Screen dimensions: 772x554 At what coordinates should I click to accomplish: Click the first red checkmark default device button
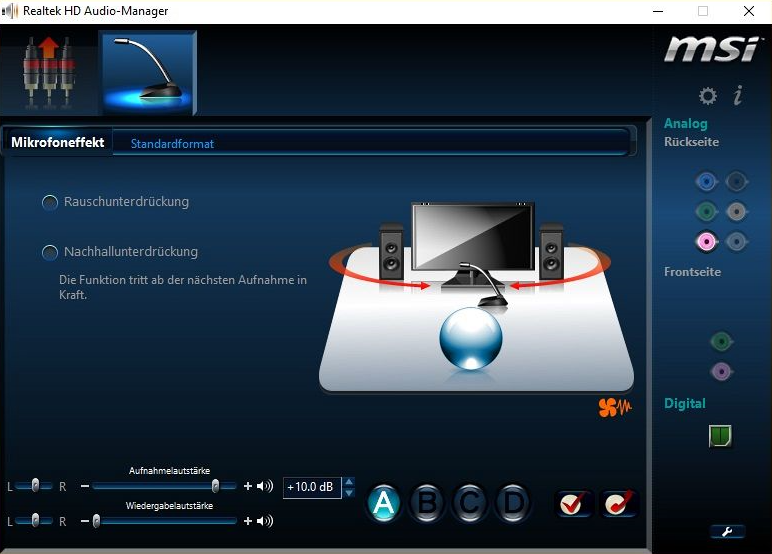[x=573, y=503]
